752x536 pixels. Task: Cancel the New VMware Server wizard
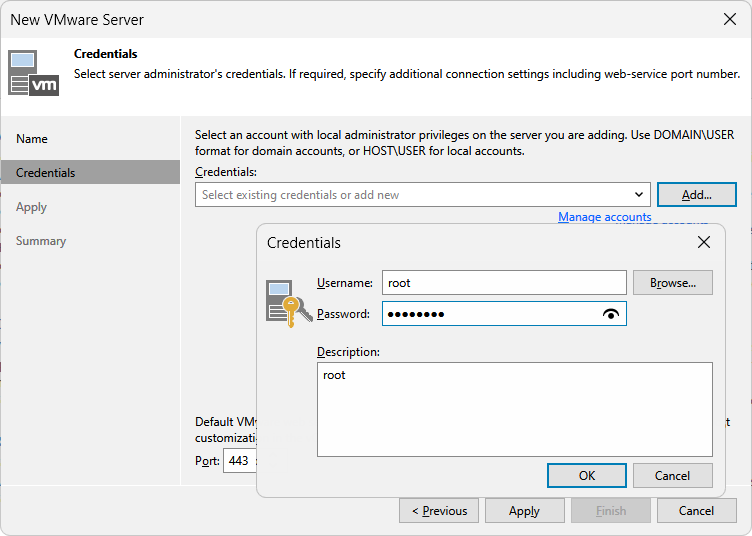point(696,511)
